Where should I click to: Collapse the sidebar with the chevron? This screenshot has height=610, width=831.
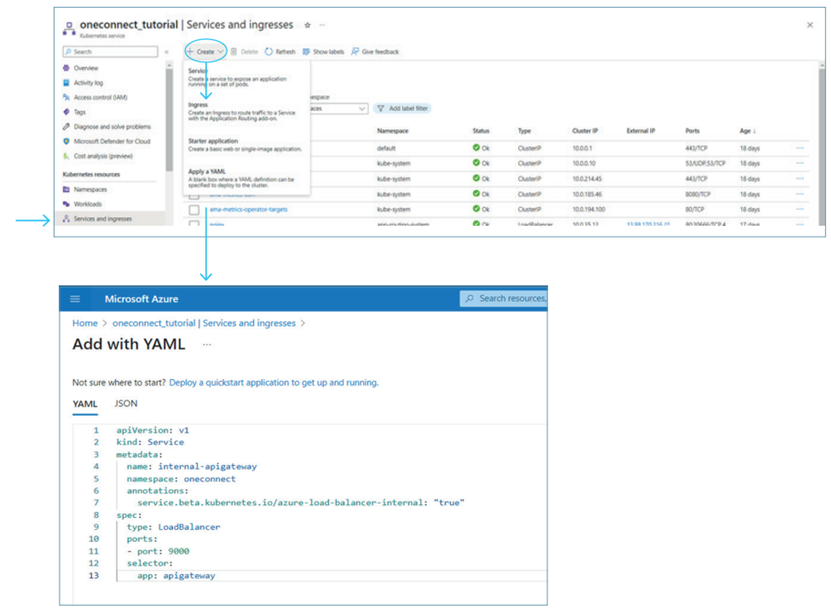(166, 52)
